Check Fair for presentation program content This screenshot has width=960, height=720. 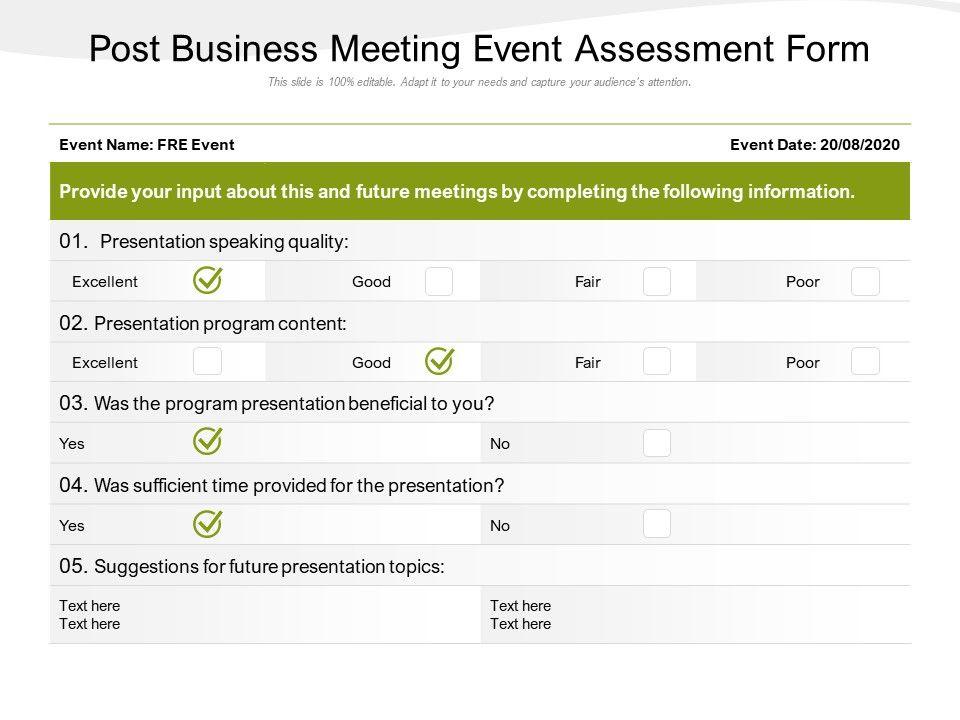(x=657, y=361)
